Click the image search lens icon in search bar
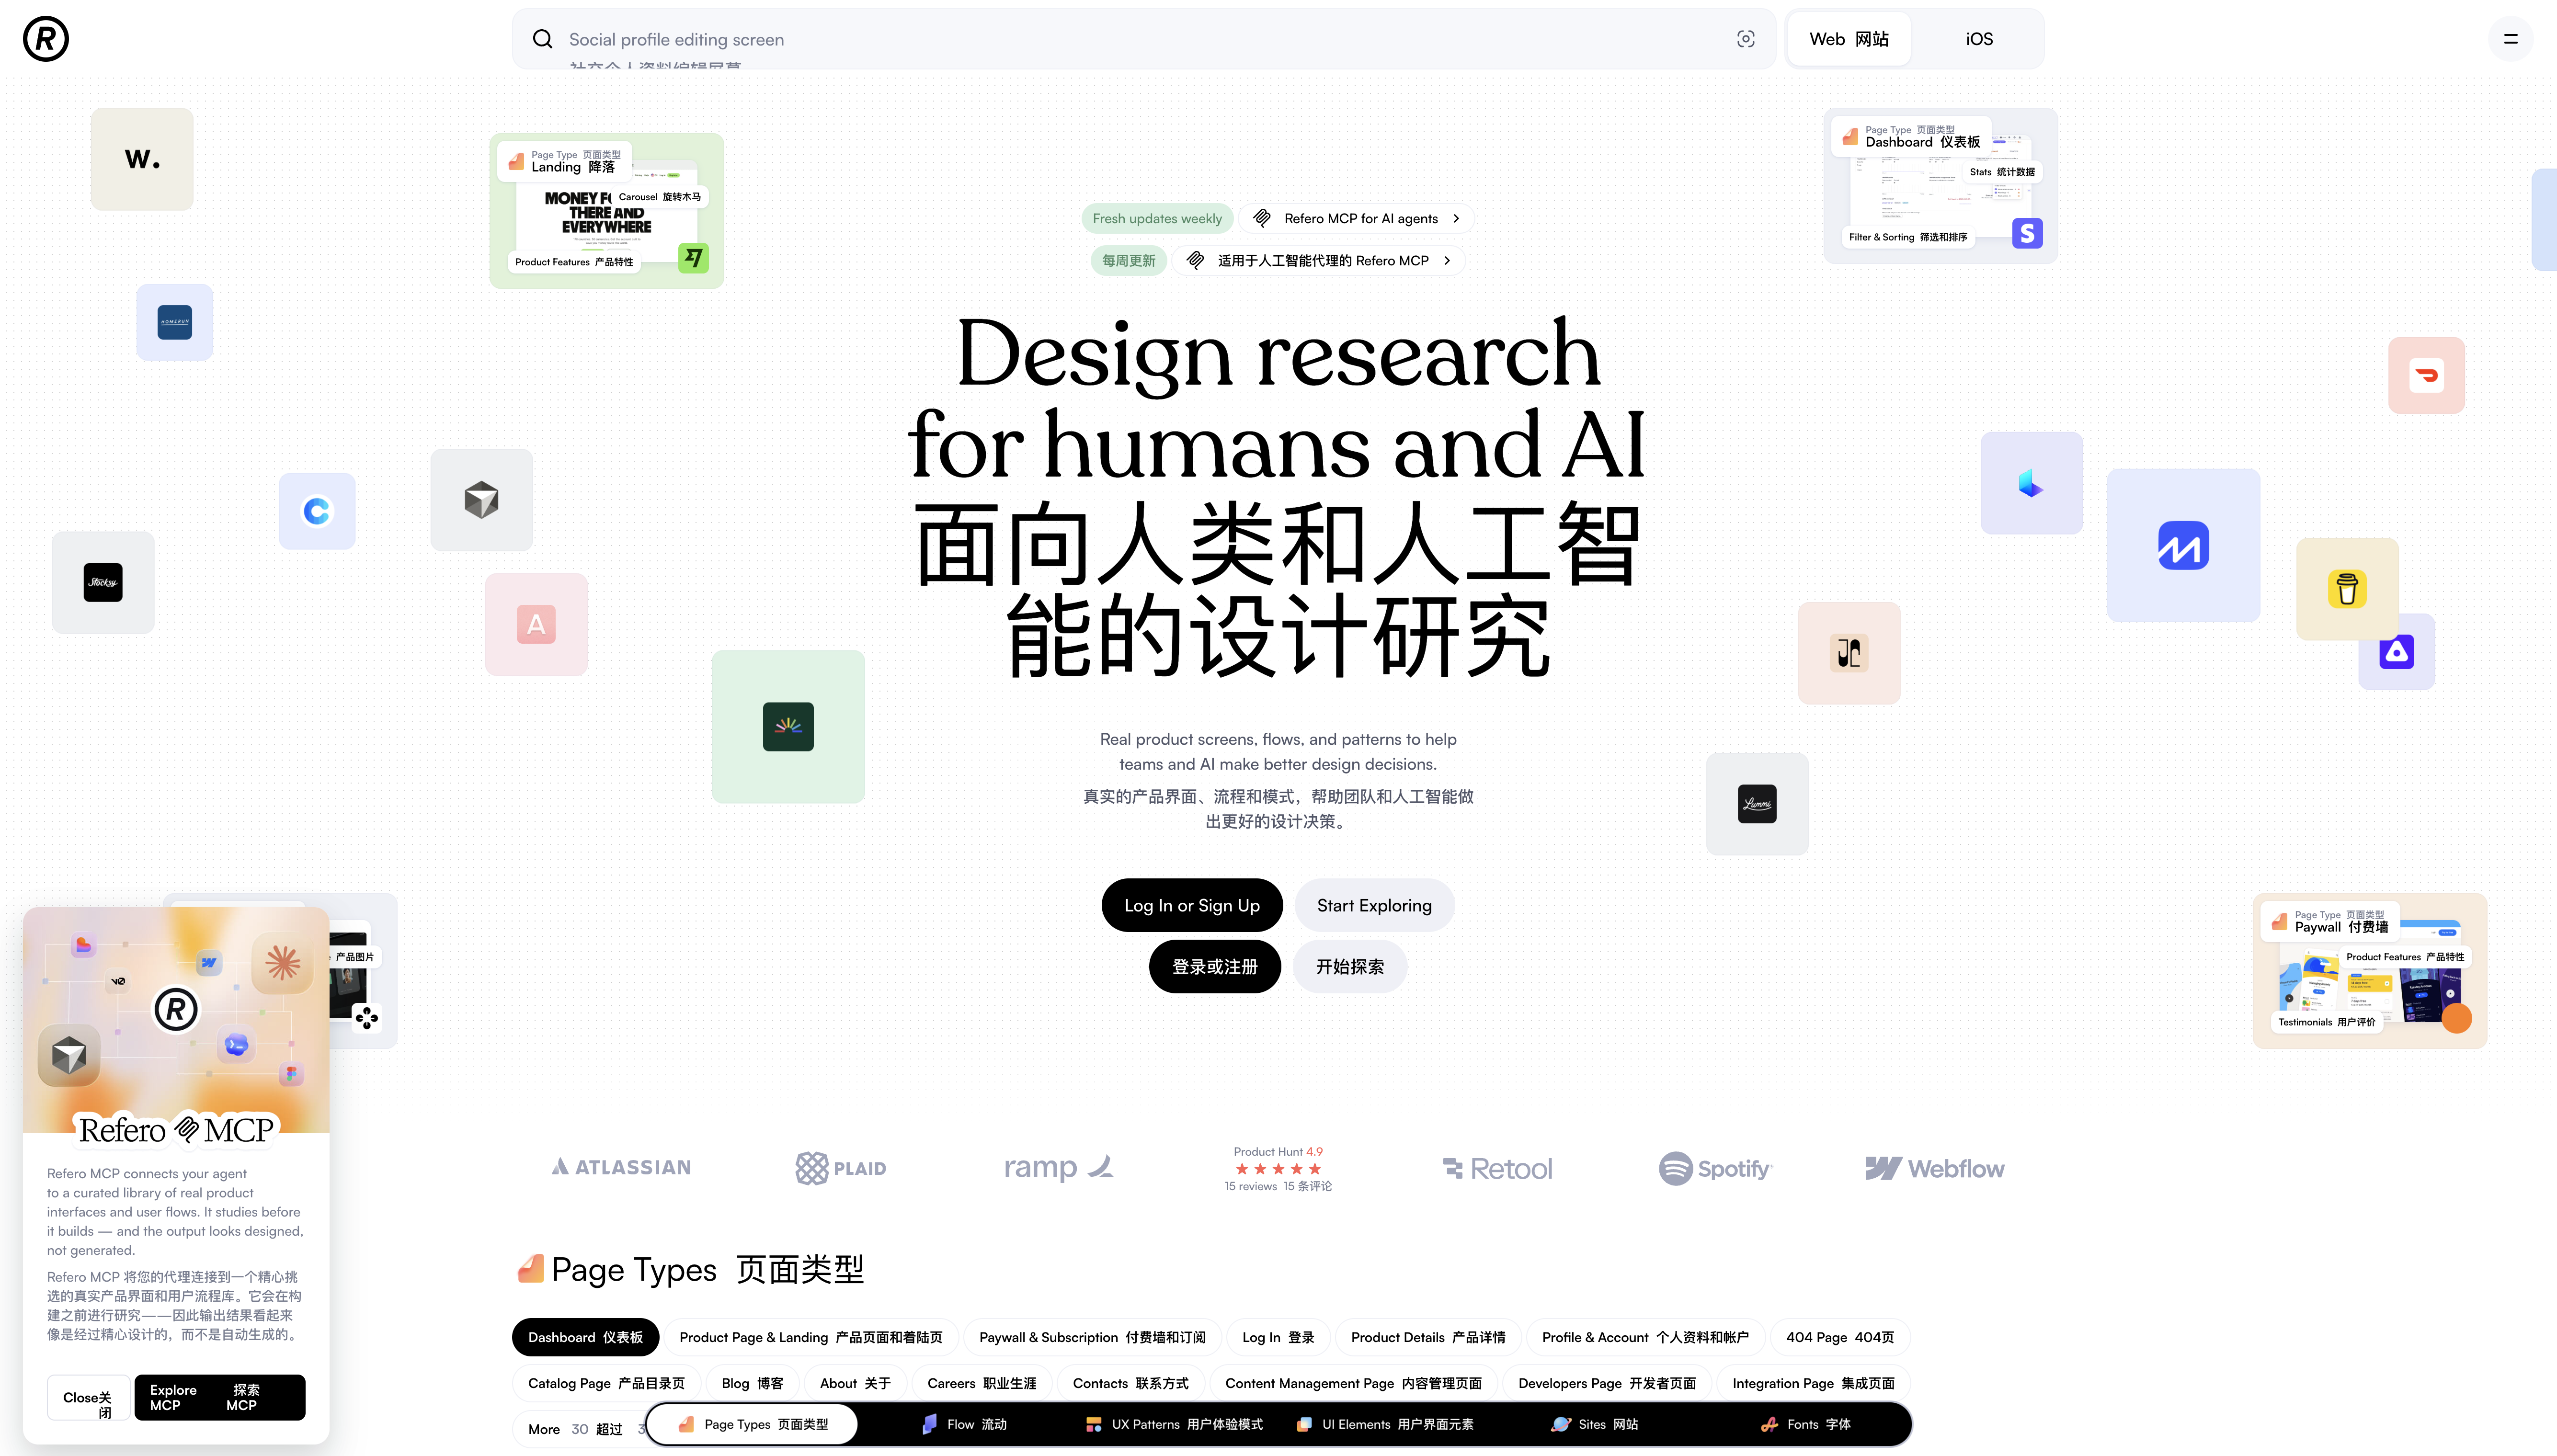Image resolution: width=2557 pixels, height=1456 pixels. click(x=1745, y=39)
